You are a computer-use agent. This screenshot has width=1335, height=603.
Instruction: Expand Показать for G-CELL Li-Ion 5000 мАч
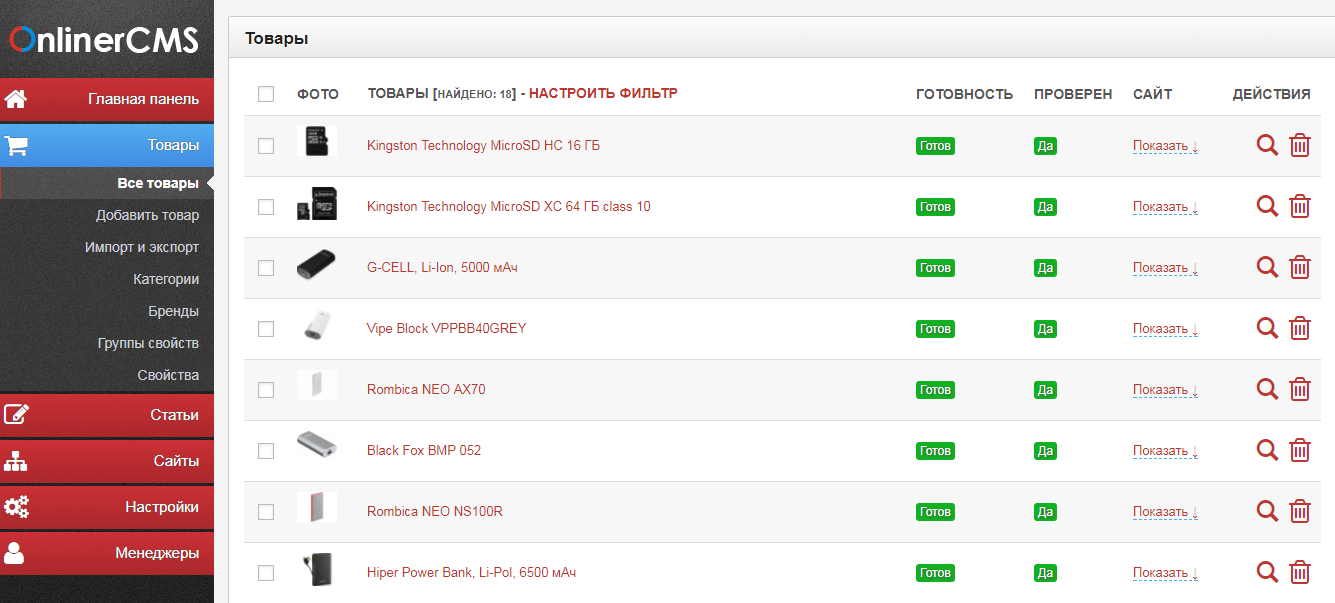click(1165, 268)
